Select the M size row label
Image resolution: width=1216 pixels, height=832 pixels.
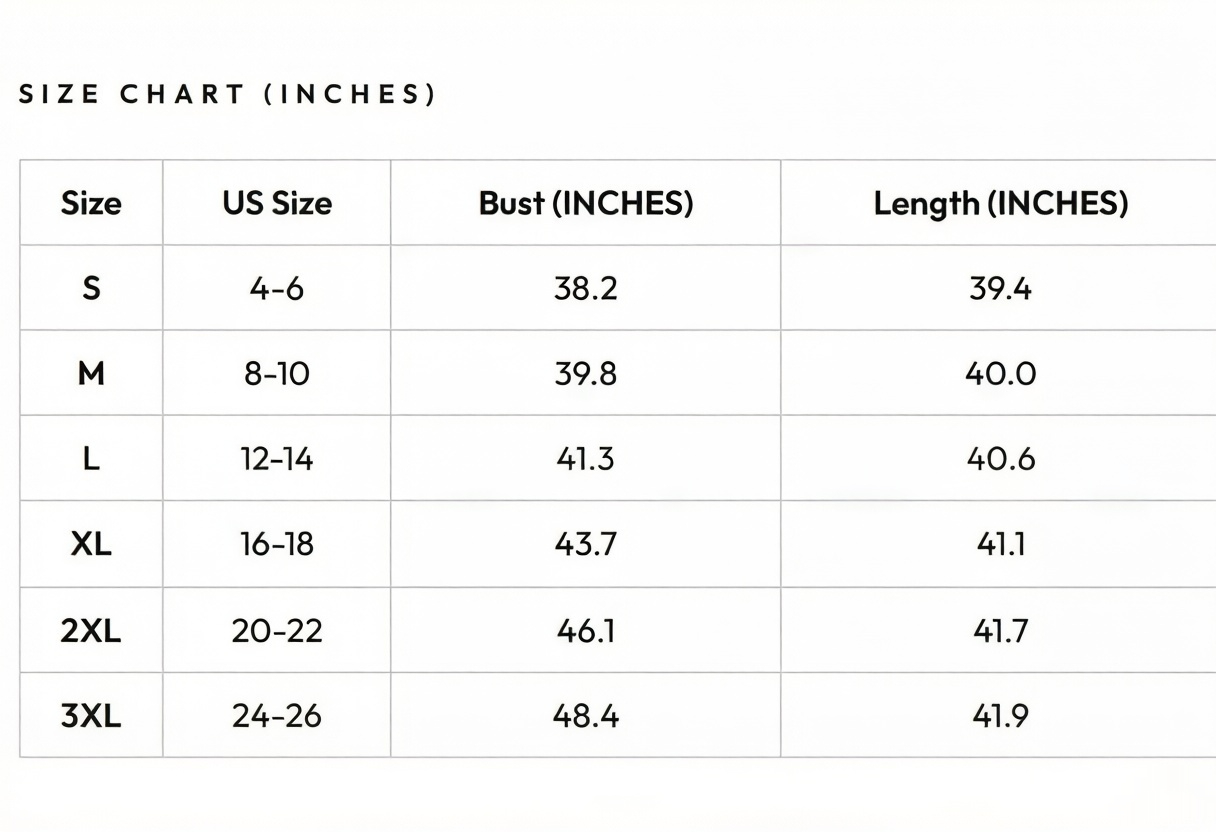[x=91, y=374]
